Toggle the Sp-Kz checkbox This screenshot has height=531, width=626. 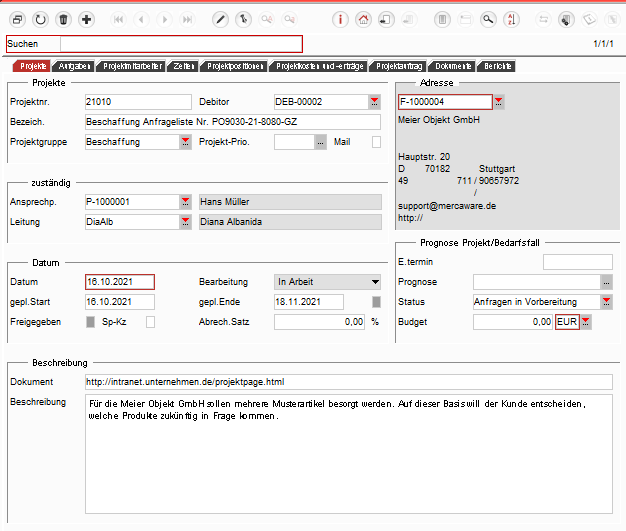[x=151, y=322]
